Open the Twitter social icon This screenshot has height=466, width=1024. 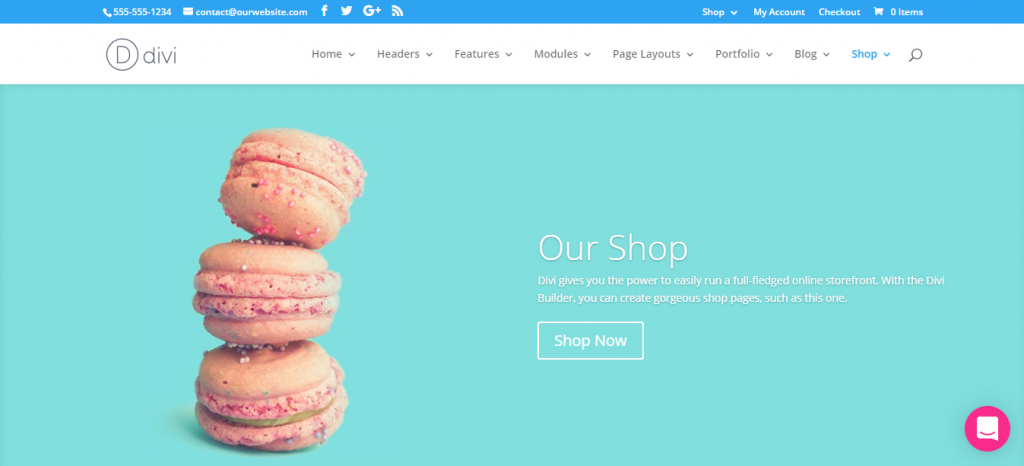[346, 11]
